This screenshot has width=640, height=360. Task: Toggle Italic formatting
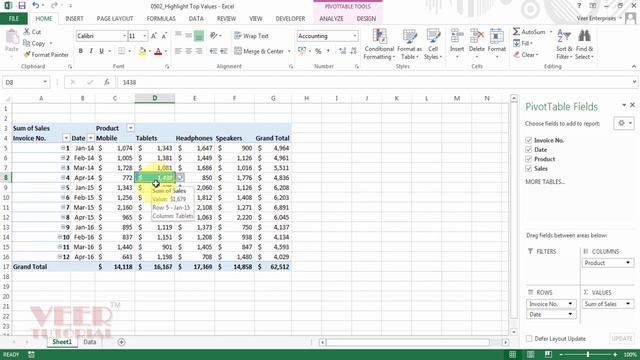(x=91, y=51)
